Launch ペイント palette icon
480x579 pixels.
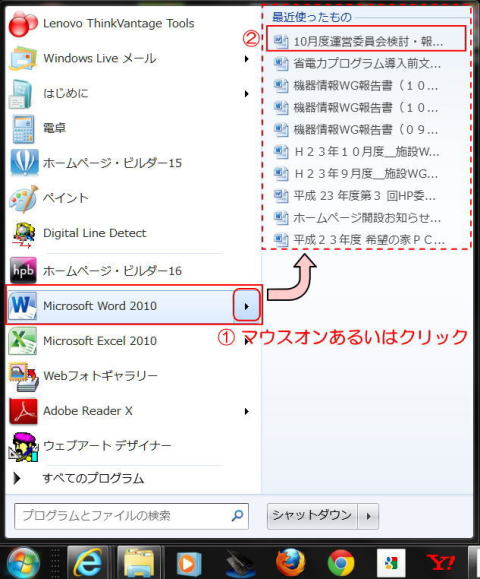pos(23,199)
